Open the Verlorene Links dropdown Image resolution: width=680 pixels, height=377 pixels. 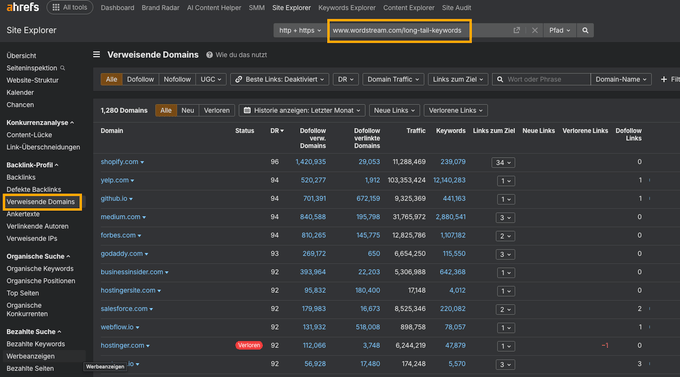[455, 111]
